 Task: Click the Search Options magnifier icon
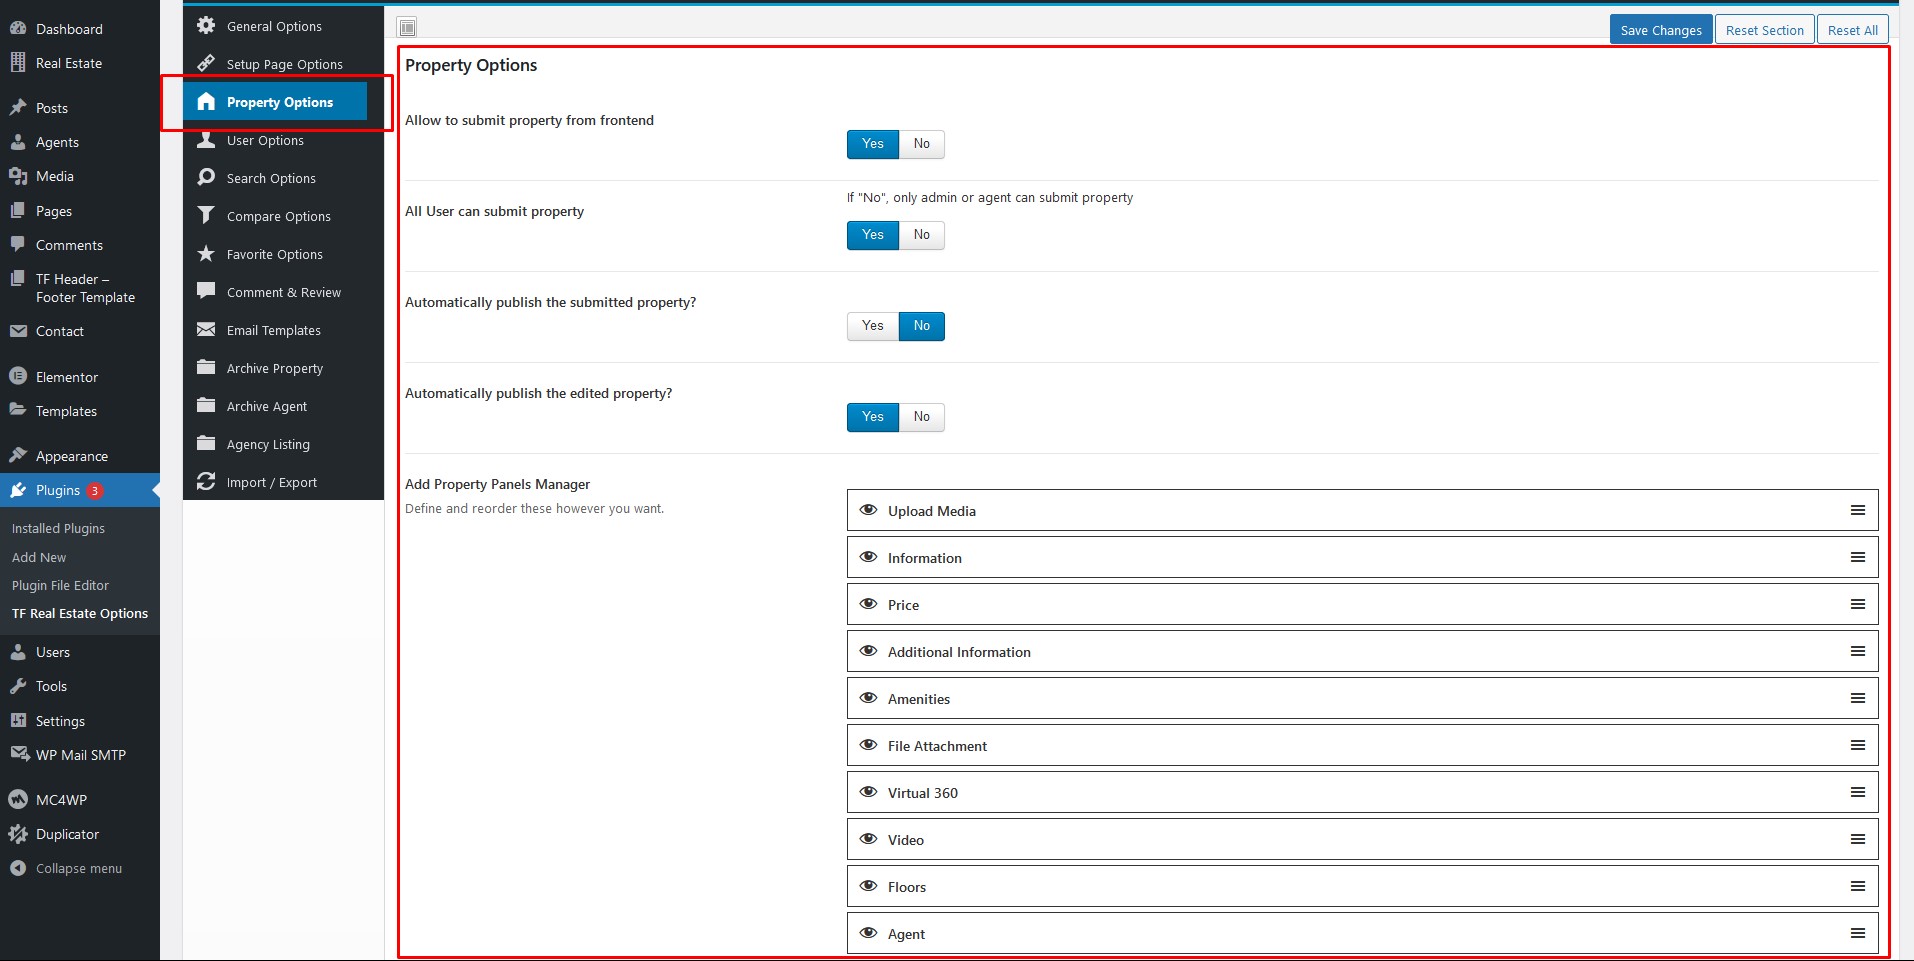206,178
